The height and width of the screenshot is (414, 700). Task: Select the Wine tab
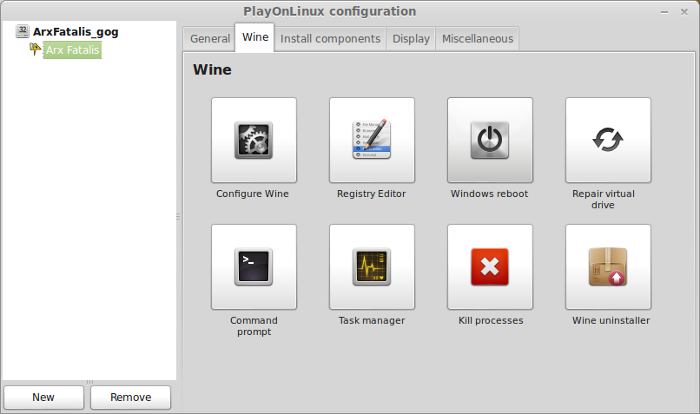(x=255, y=37)
